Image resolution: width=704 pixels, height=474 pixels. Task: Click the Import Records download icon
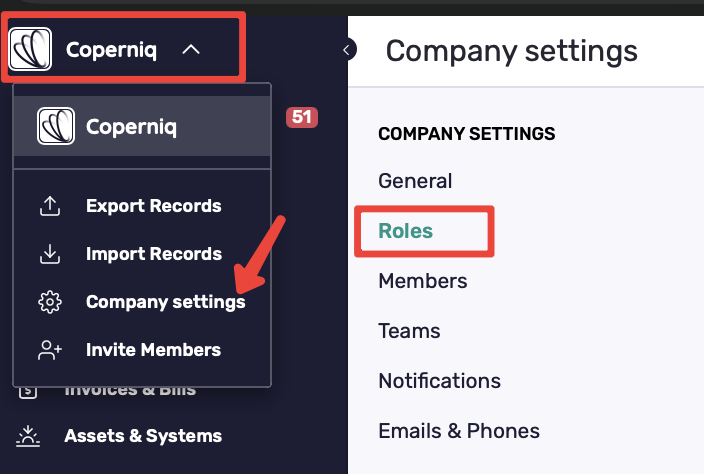(50, 254)
